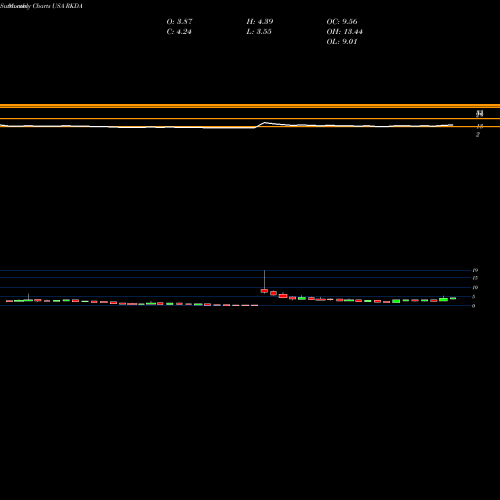This screenshot has width=500, height=500.
Task: Click the bump in the white indicator line
Action: click(265, 123)
